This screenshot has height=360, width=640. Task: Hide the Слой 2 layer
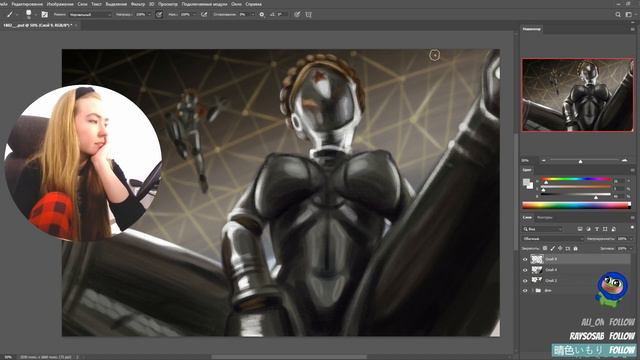(525, 280)
